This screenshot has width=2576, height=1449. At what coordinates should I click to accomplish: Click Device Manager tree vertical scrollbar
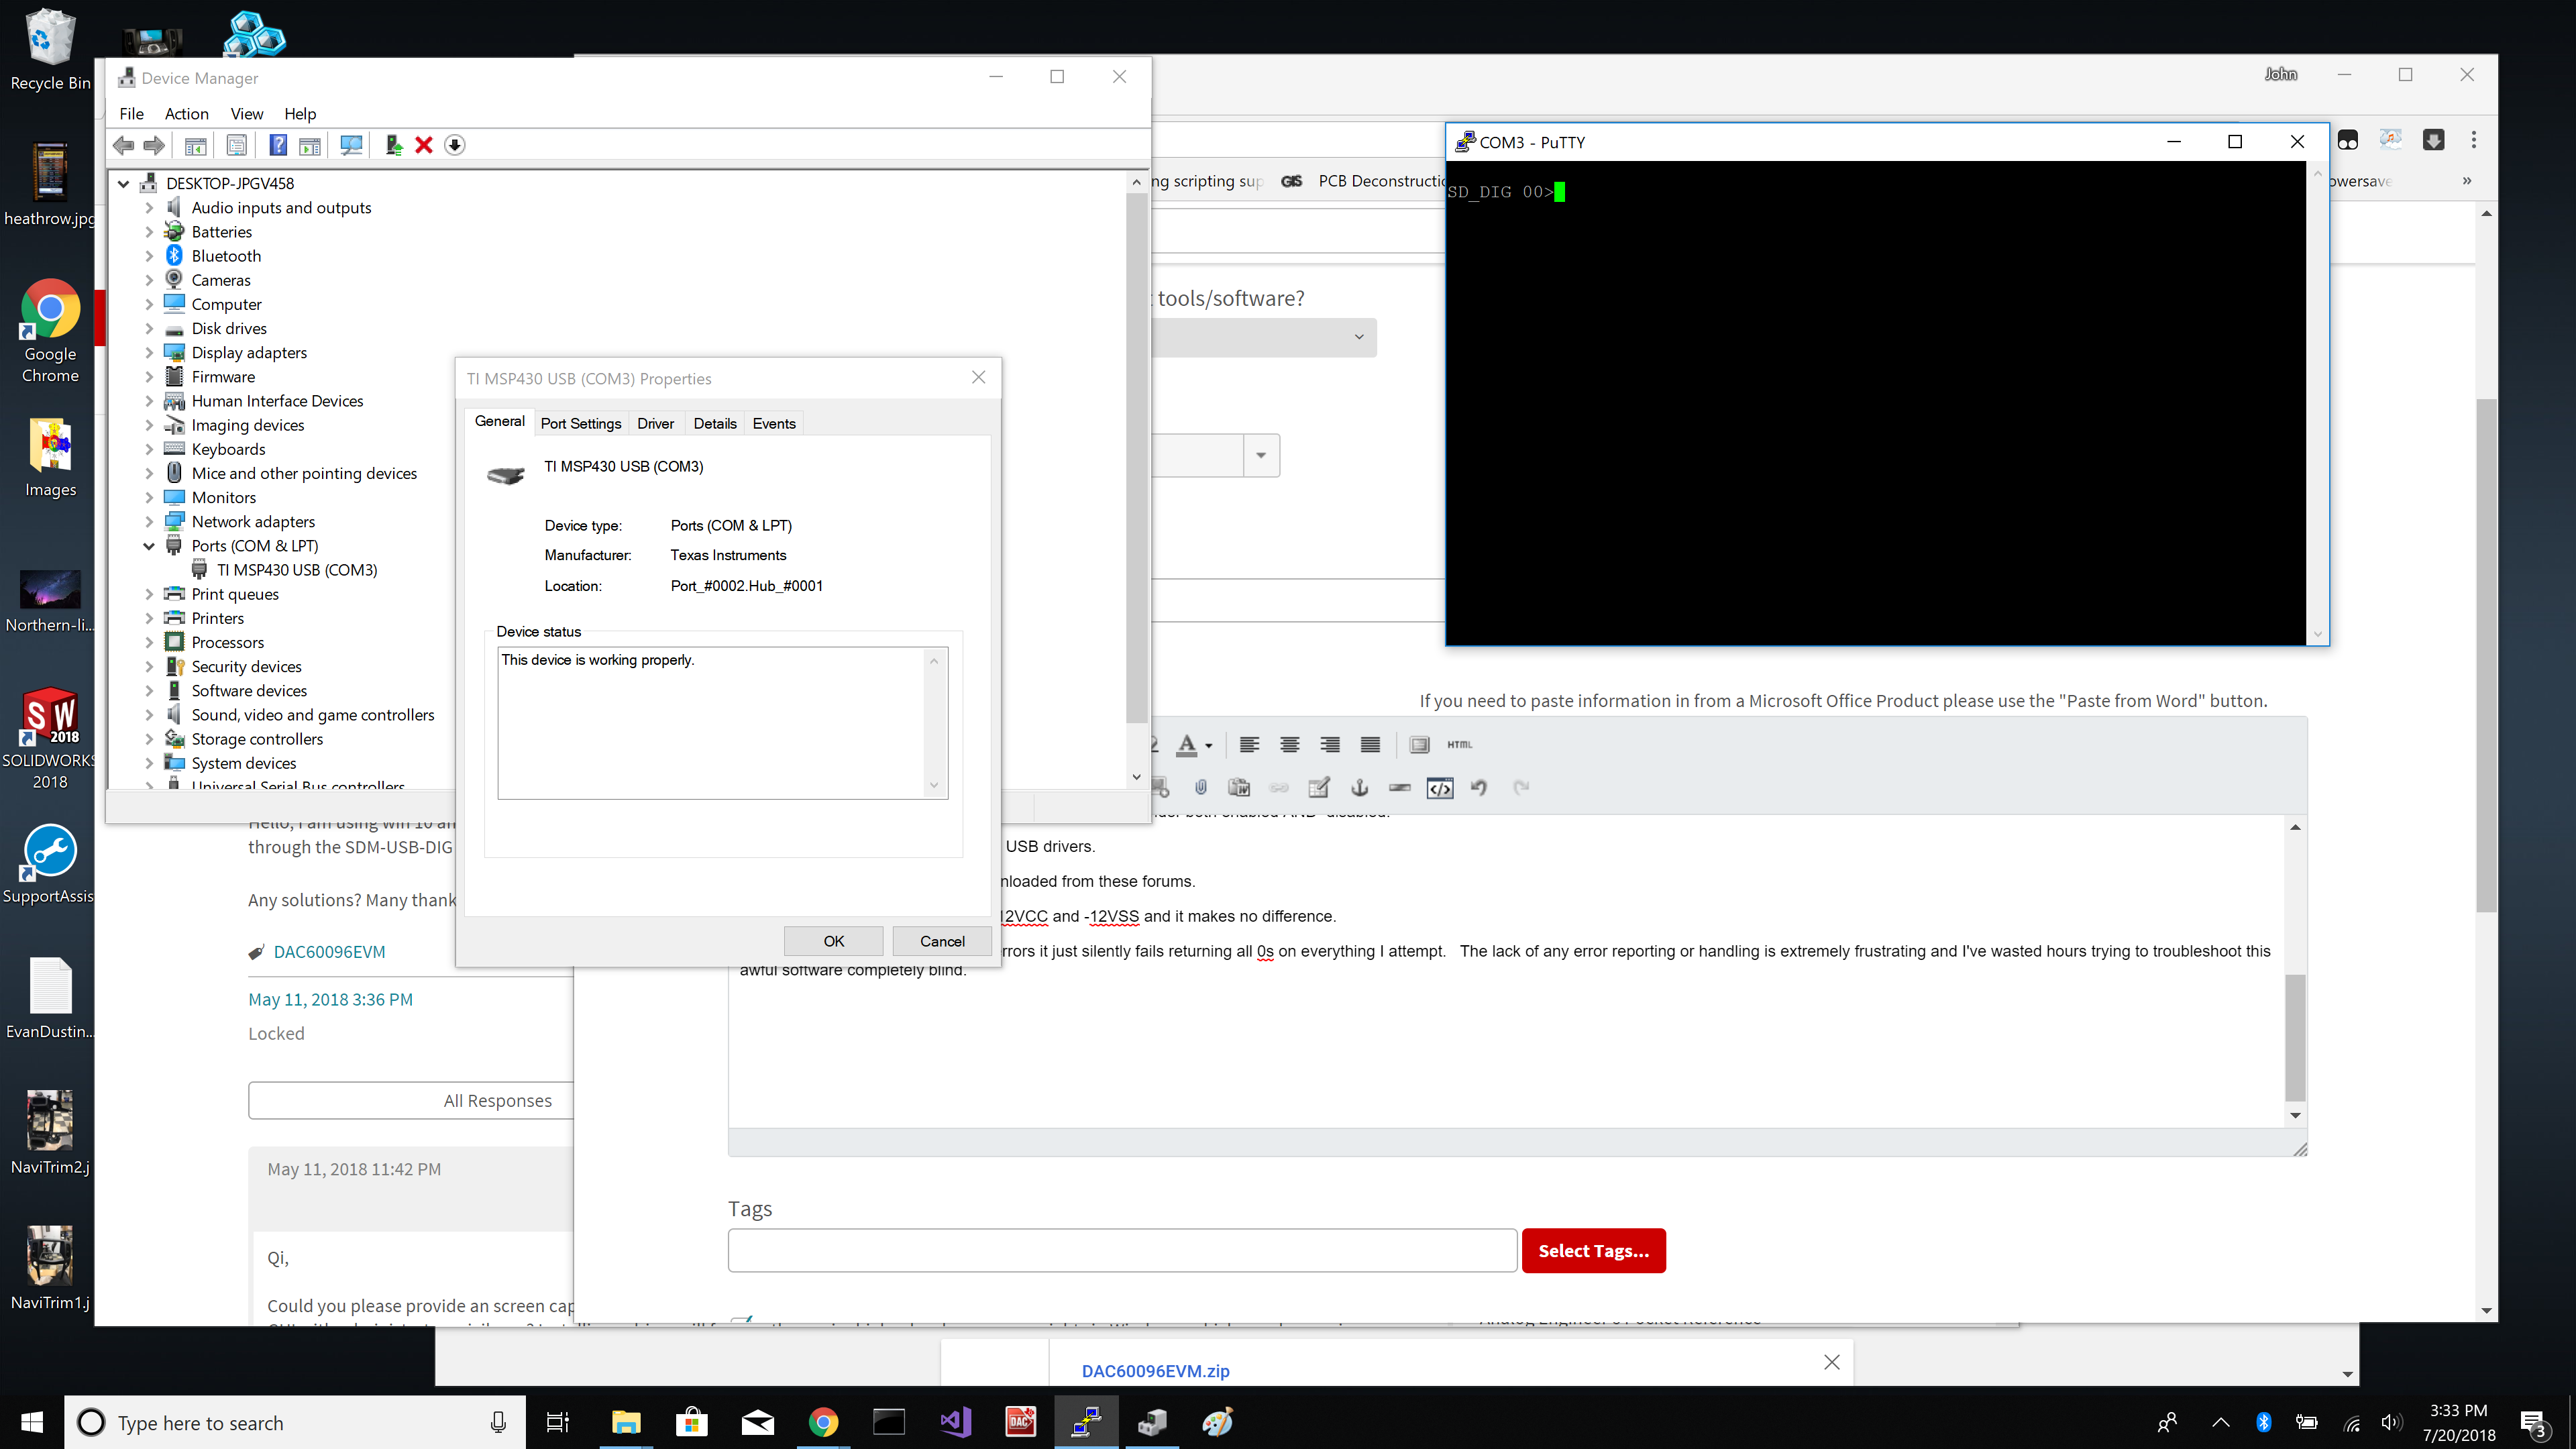tap(1136, 458)
